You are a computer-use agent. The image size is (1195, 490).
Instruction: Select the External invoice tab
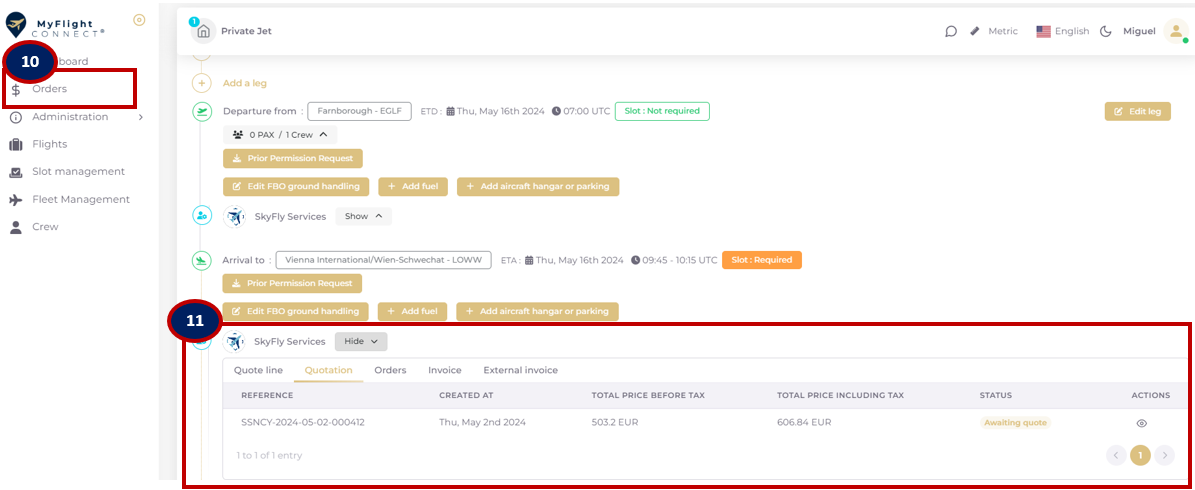point(520,370)
